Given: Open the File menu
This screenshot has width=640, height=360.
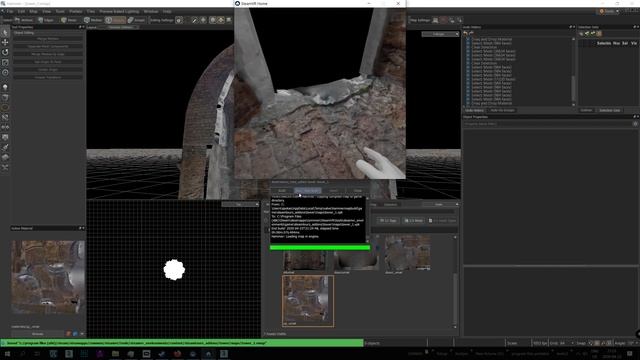Looking at the screenshot, I should [x=10, y=11].
